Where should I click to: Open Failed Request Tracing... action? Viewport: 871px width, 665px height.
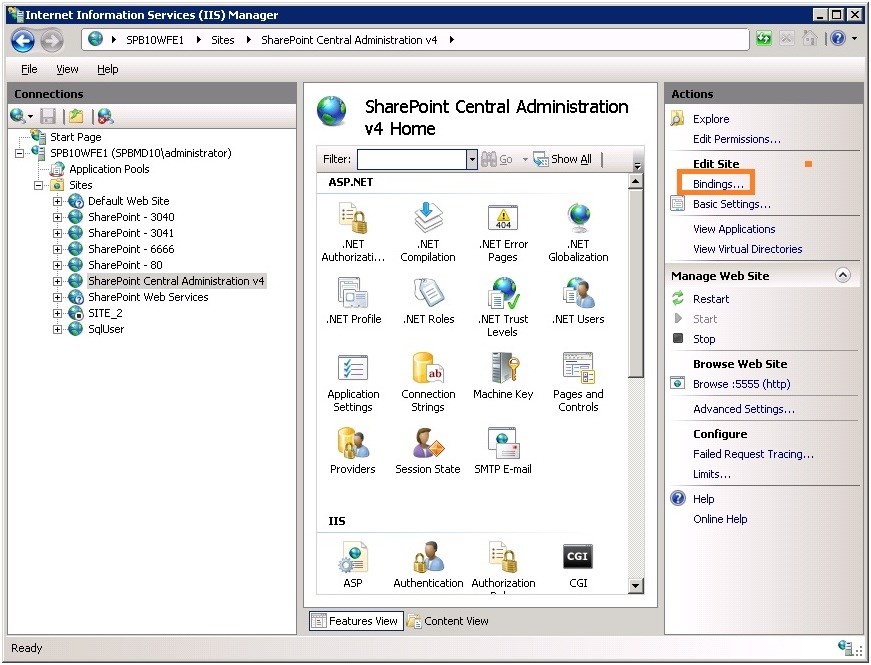pos(753,454)
